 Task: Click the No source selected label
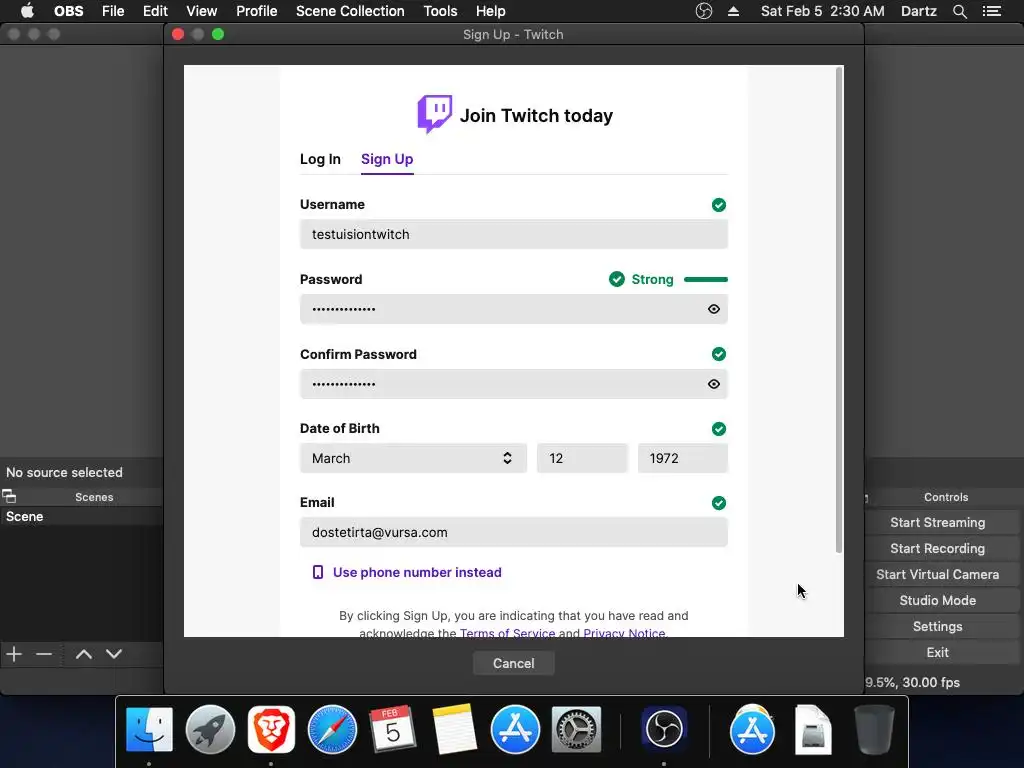(x=64, y=472)
